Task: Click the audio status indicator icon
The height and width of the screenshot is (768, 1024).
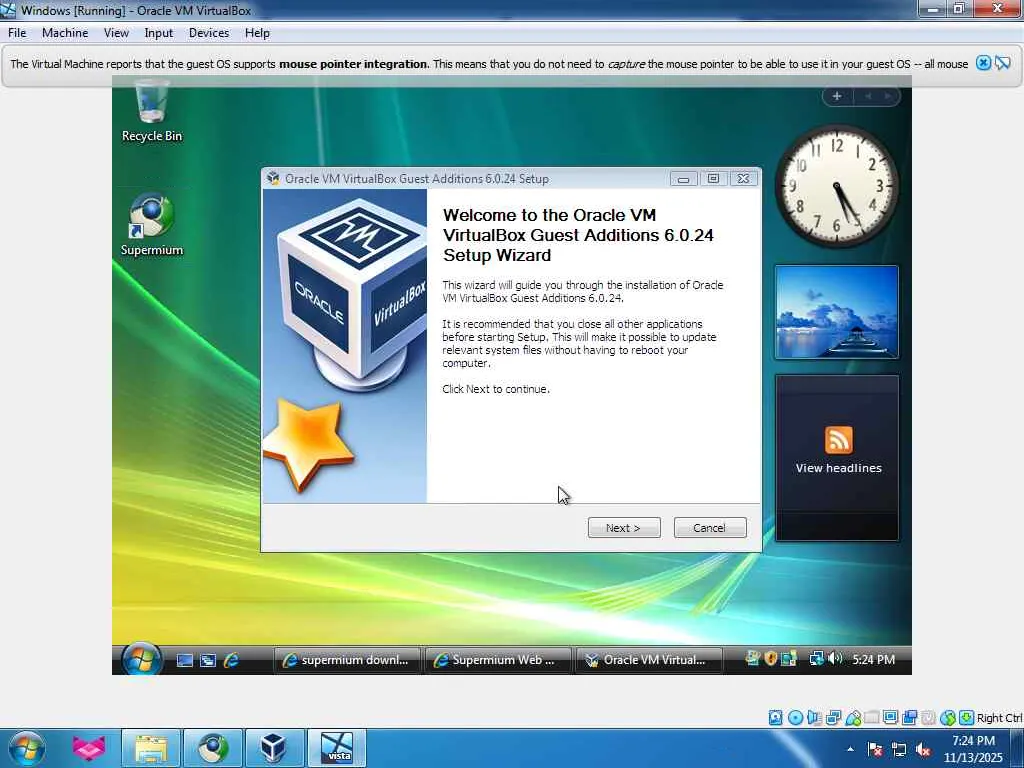Action: (x=814, y=718)
